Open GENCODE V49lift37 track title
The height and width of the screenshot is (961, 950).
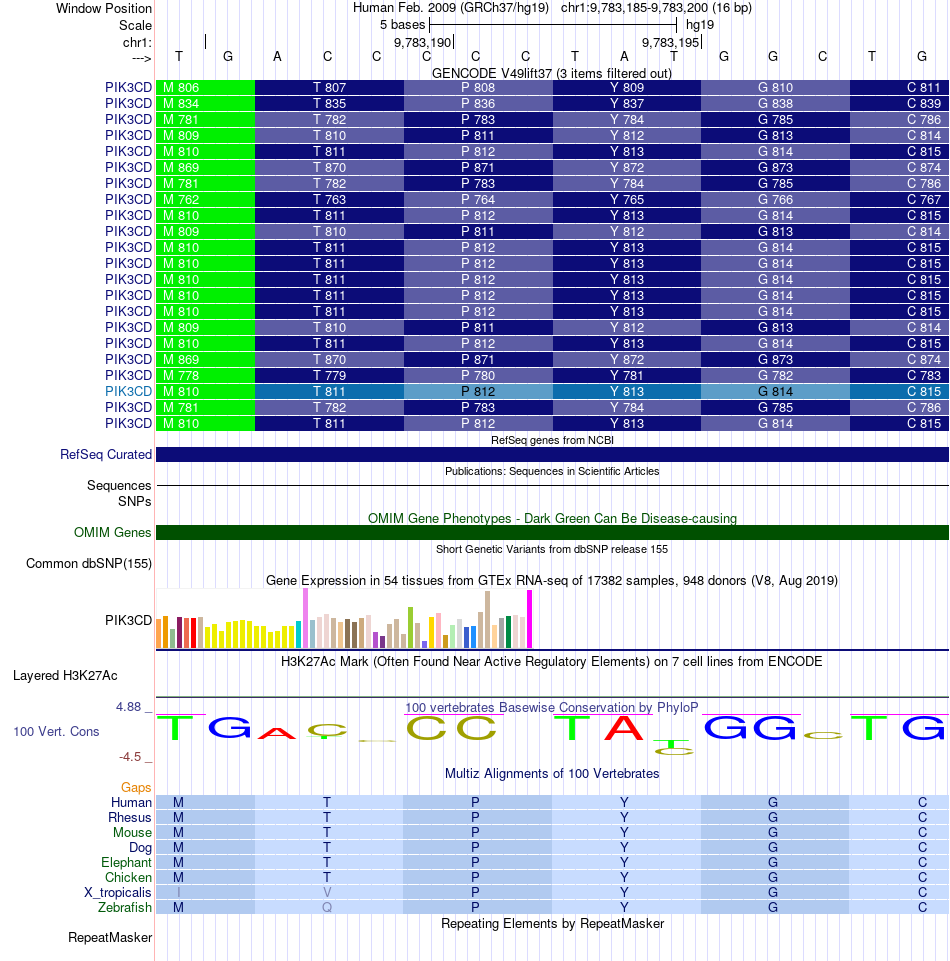(x=552, y=73)
